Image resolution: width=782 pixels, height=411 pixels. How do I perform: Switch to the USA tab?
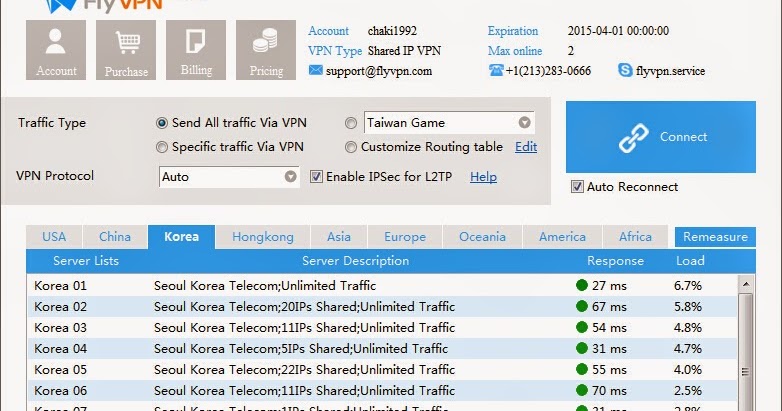coord(54,237)
